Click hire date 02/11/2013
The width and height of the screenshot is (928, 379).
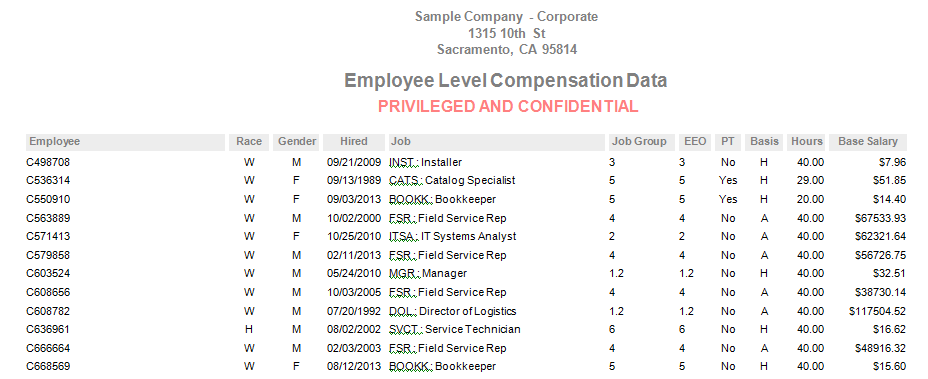point(354,255)
